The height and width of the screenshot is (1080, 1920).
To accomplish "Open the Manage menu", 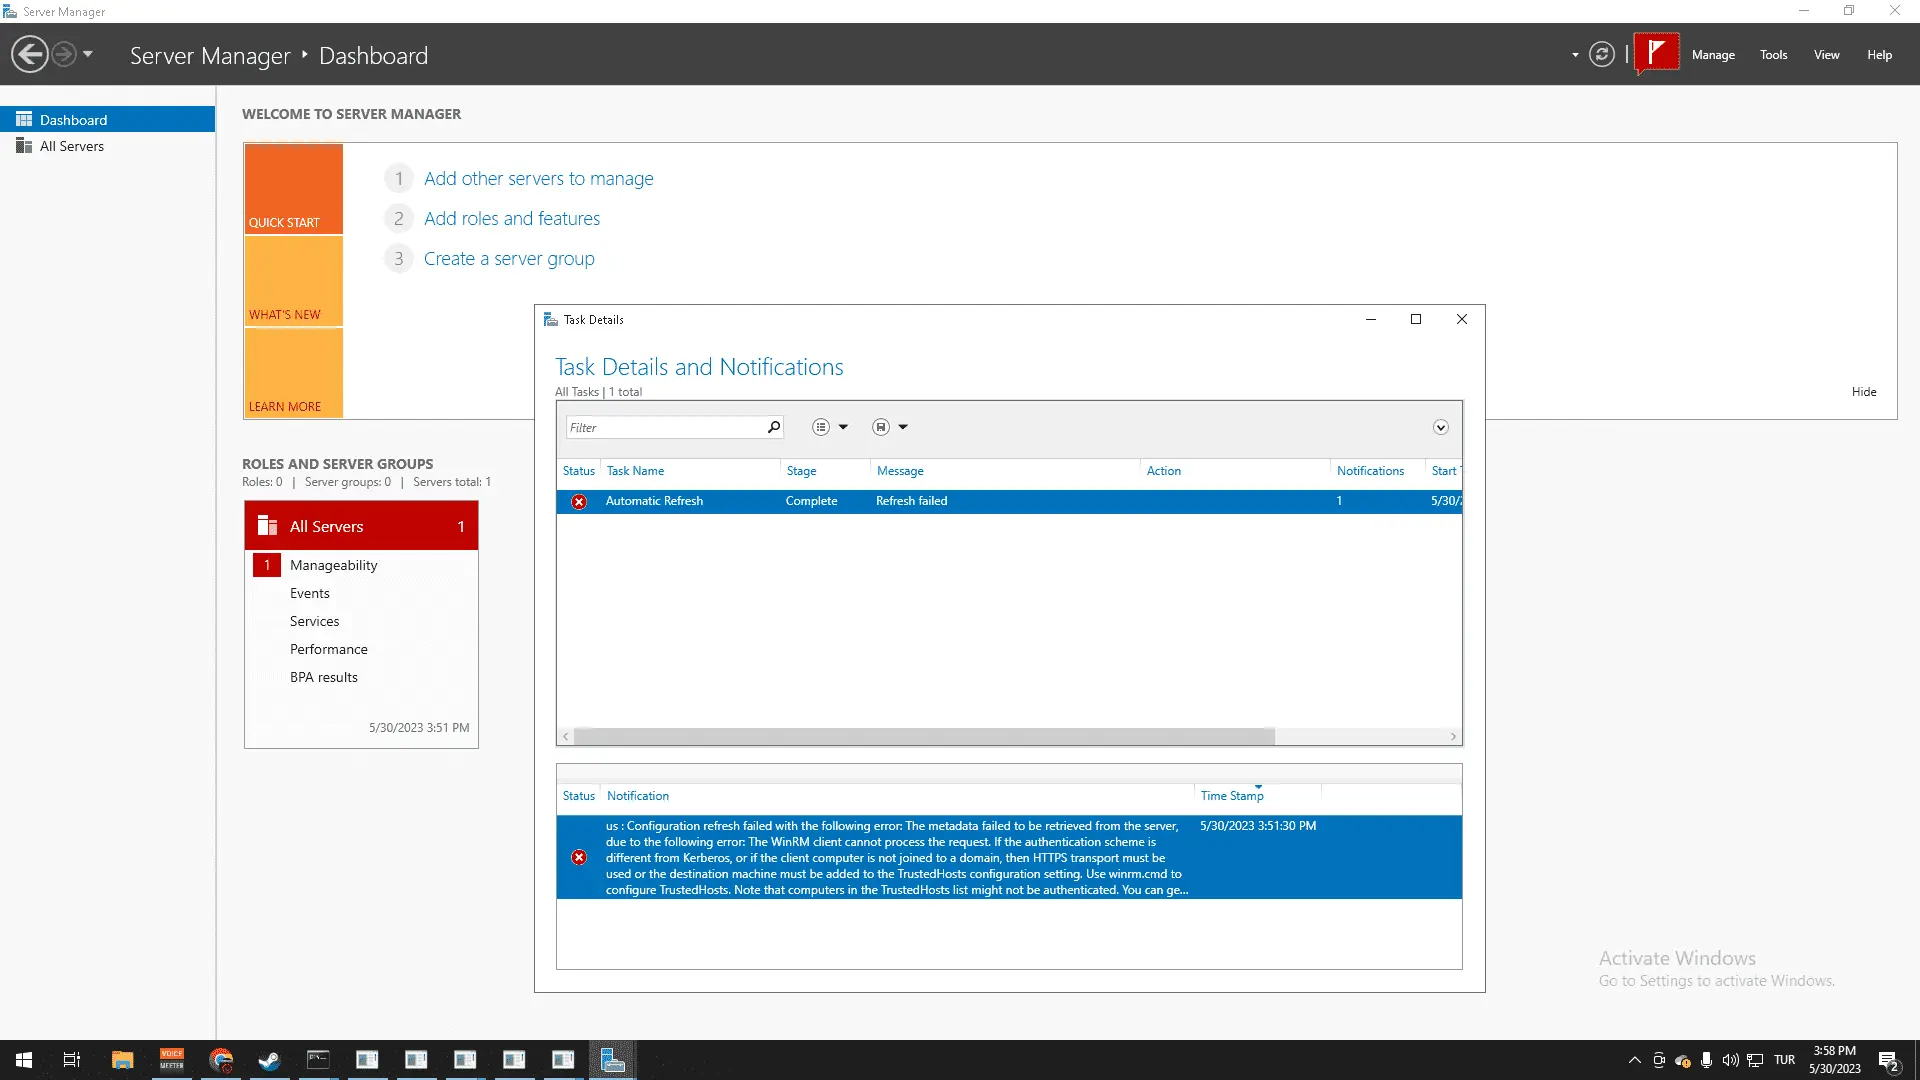I will coord(1713,55).
